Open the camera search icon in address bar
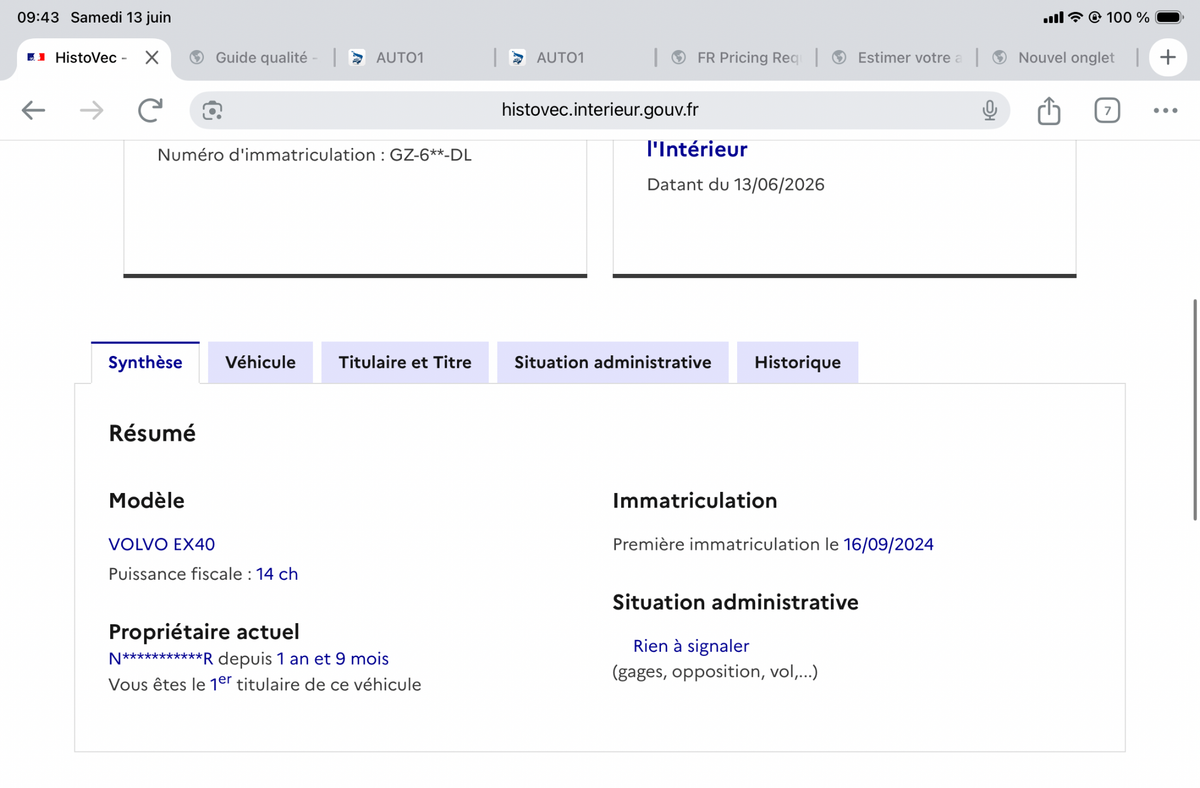This screenshot has height=788, width=1200. pyautogui.click(x=212, y=110)
